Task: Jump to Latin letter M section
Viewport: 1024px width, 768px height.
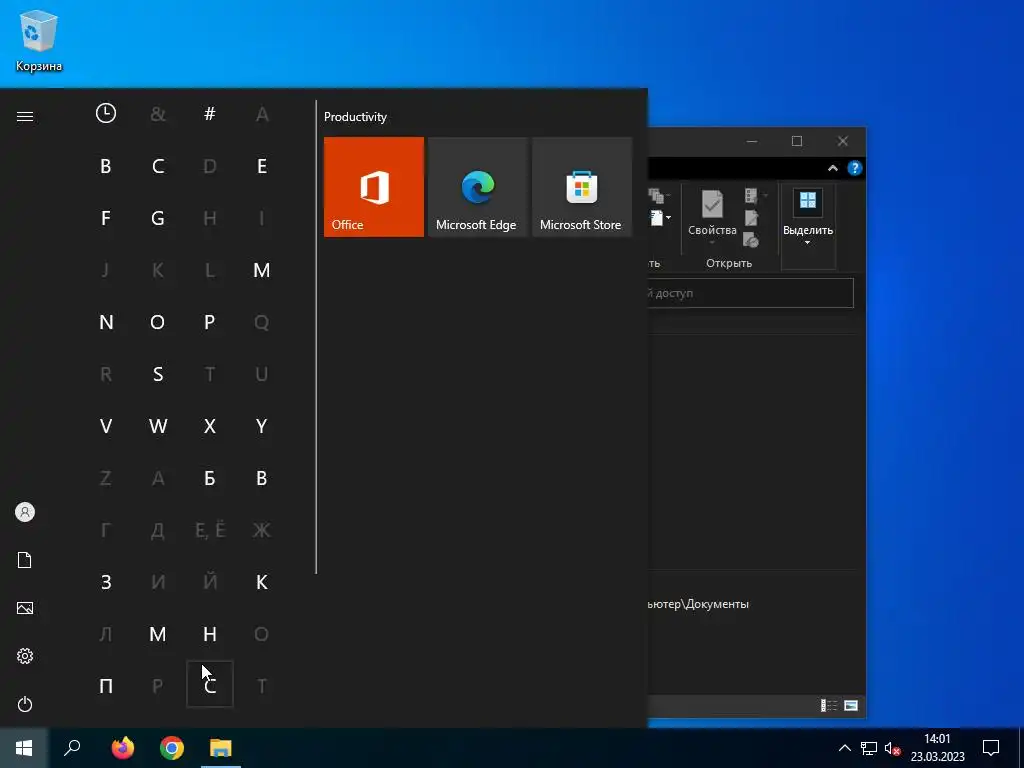Action: click(x=262, y=270)
